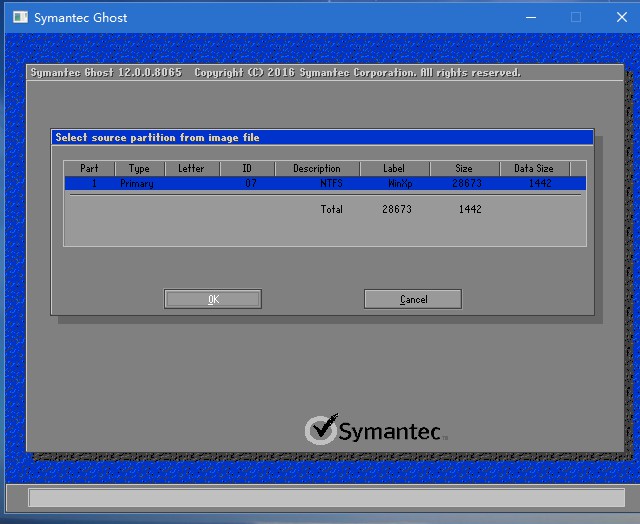This screenshot has width=640, height=524.
Task: Click the empty status bar at the bottom
Action: [326, 498]
